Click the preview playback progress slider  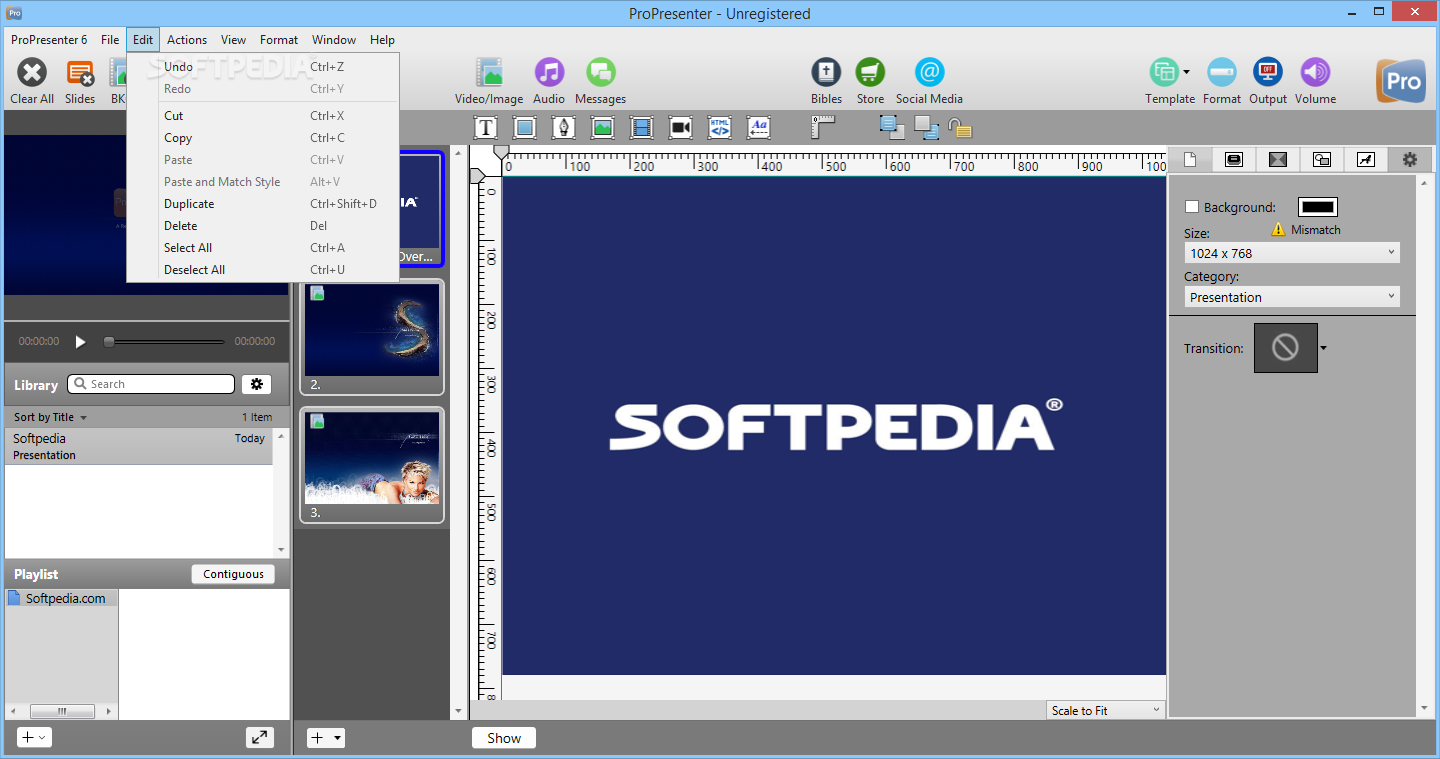164,342
